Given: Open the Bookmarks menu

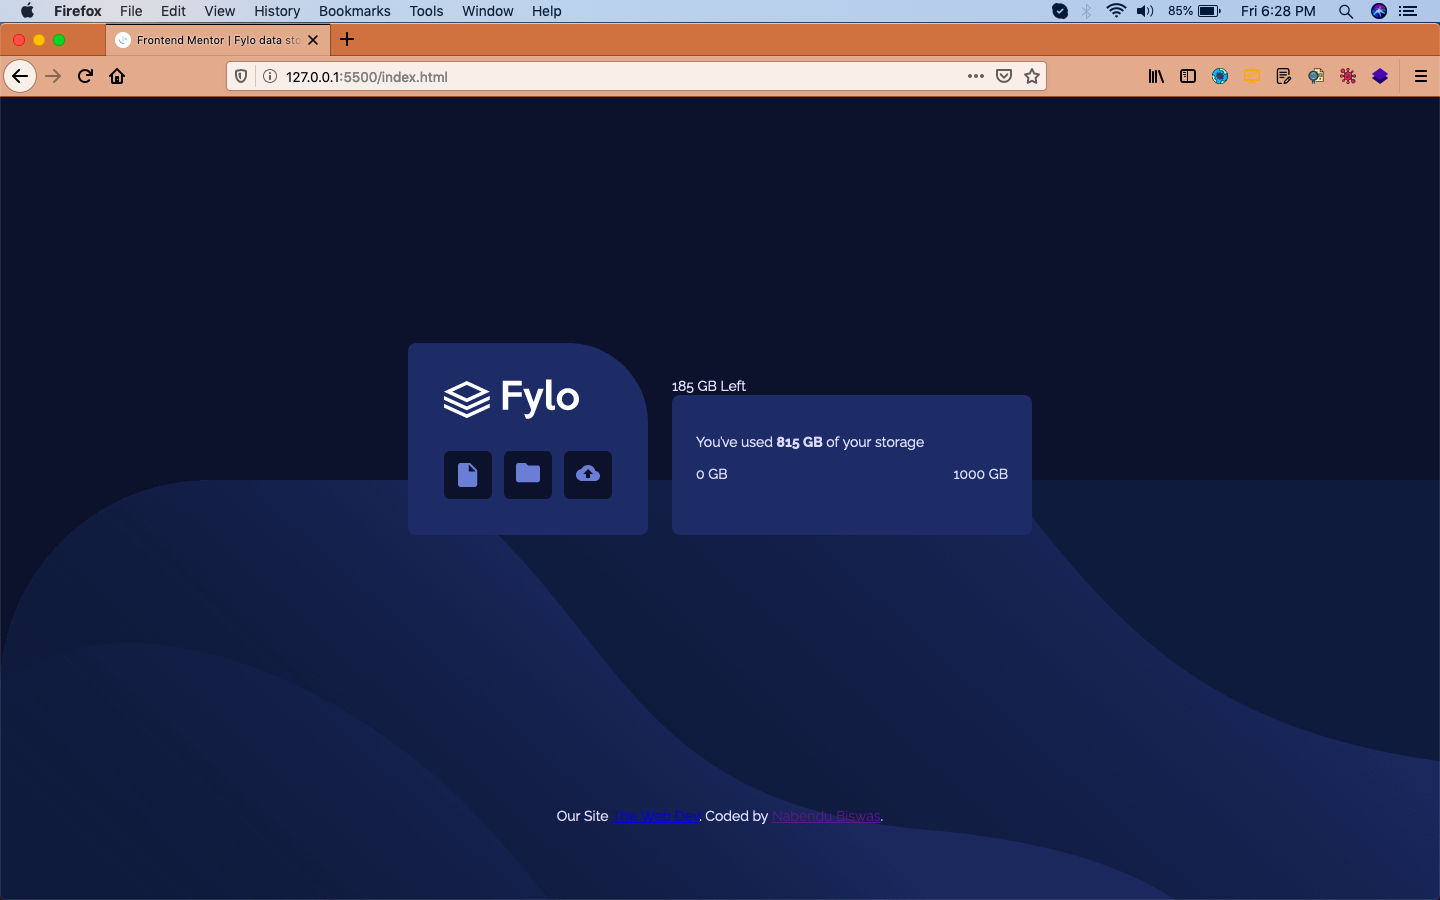Looking at the screenshot, I should [x=355, y=11].
